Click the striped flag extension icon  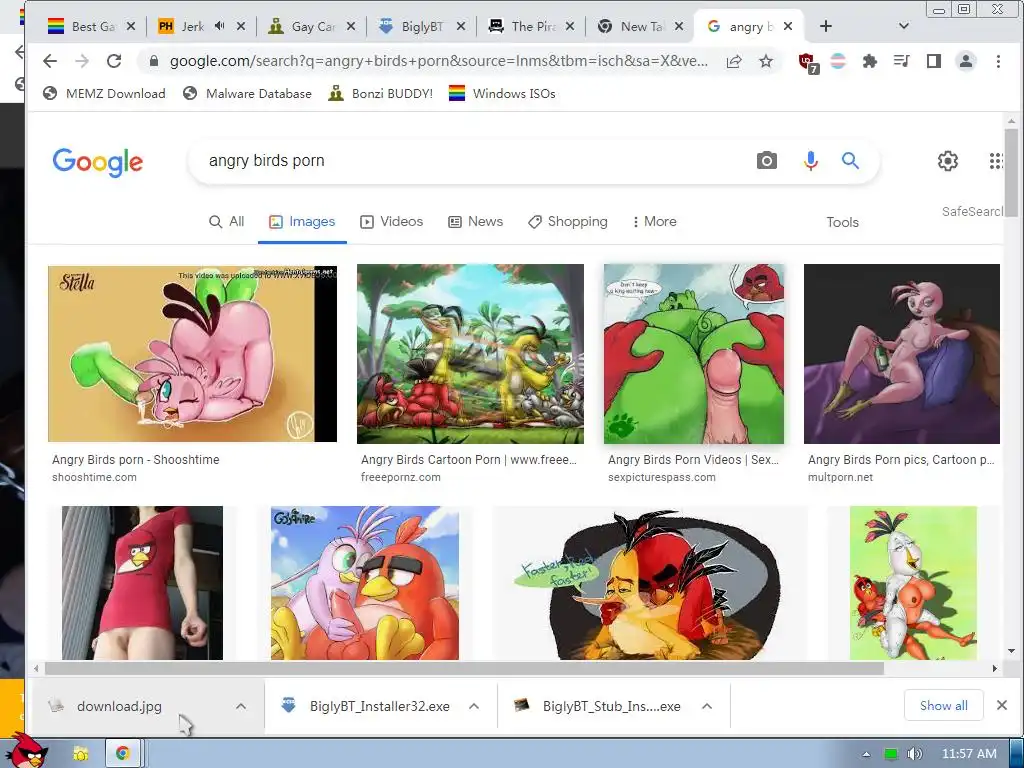(838, 61)
